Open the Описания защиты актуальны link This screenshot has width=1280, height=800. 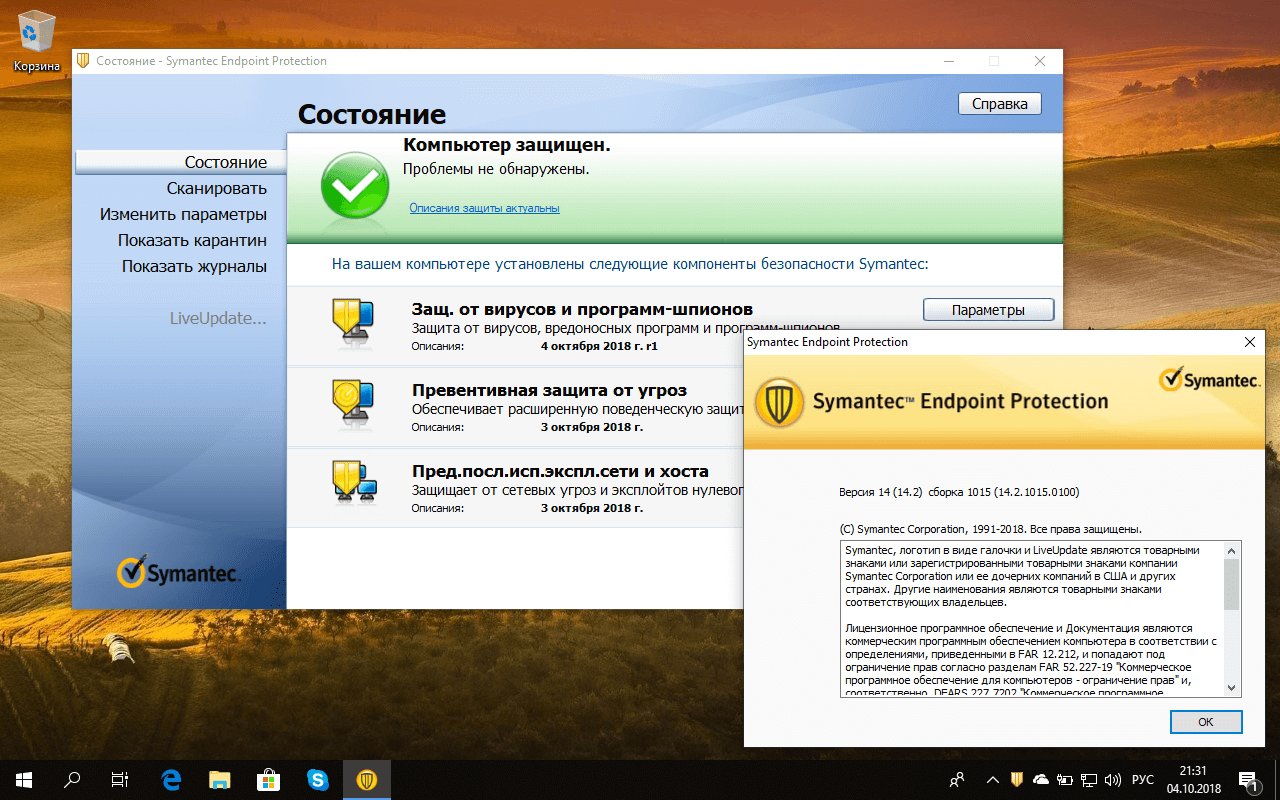pos(484,208)
